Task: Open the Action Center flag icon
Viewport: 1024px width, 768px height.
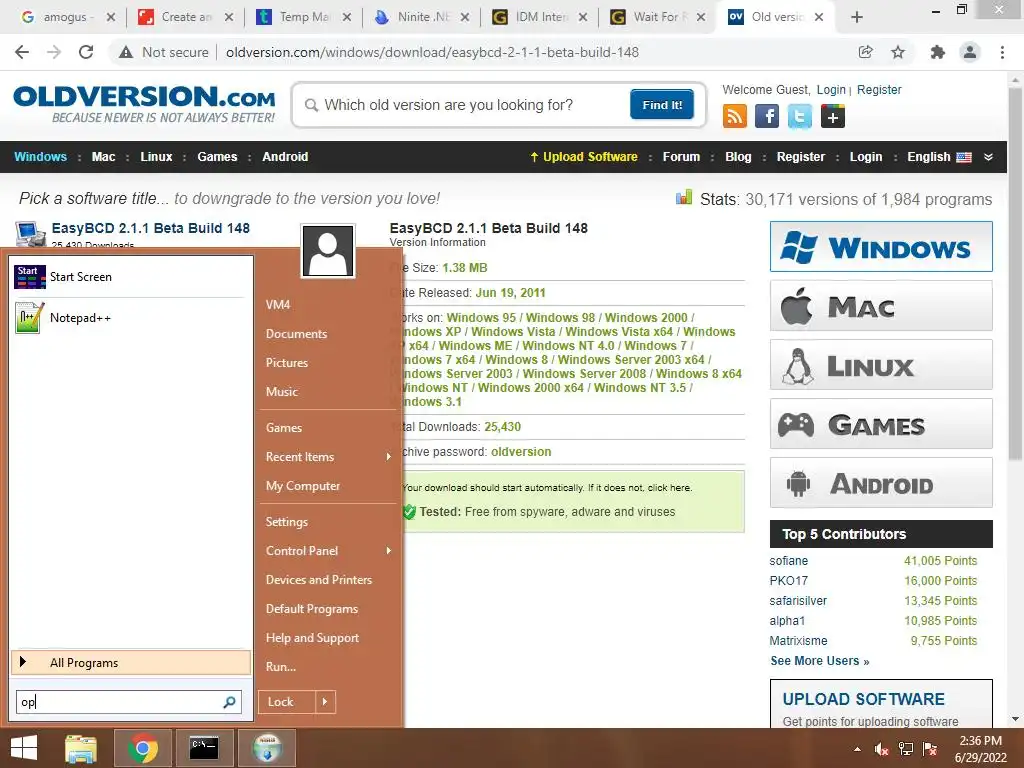Action: (930, 749)
